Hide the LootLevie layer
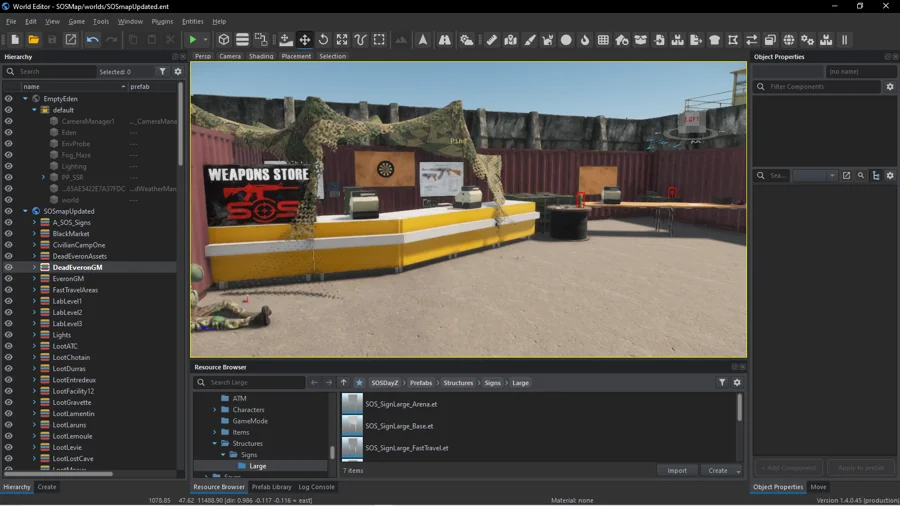 (9, 447)
